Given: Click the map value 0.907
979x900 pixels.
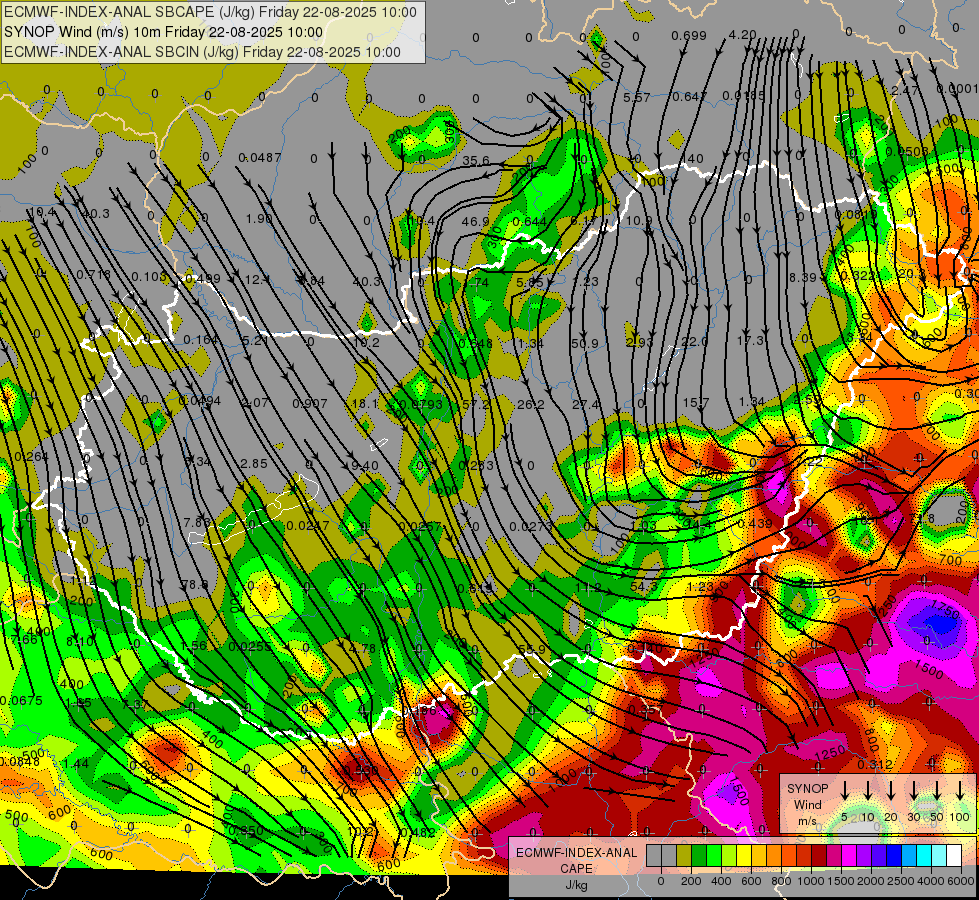Looking at the screenshot, I should [x=310, y=403].
